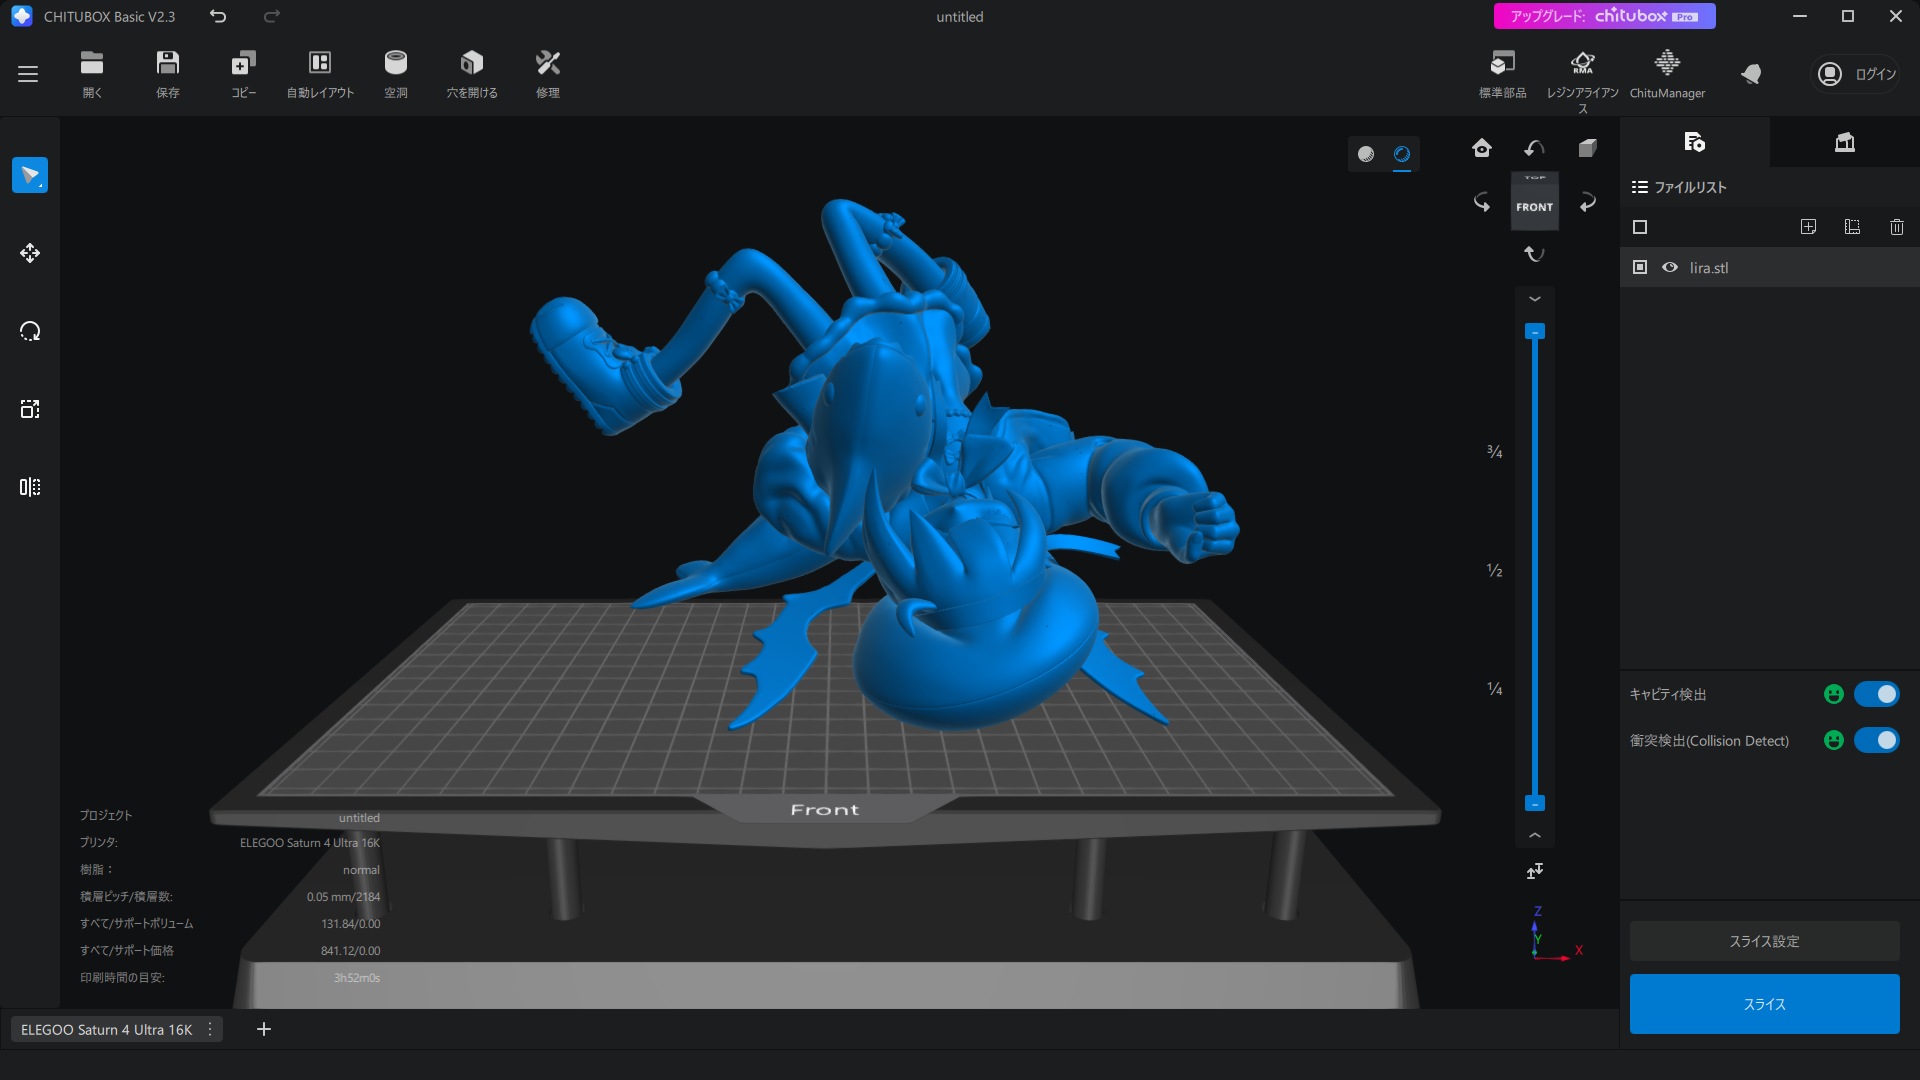Image resolution: width=1920 pixels, height=1080 pixels.
Task: Rotate view left with curved arrow
Action: [x=1482, y=202]
